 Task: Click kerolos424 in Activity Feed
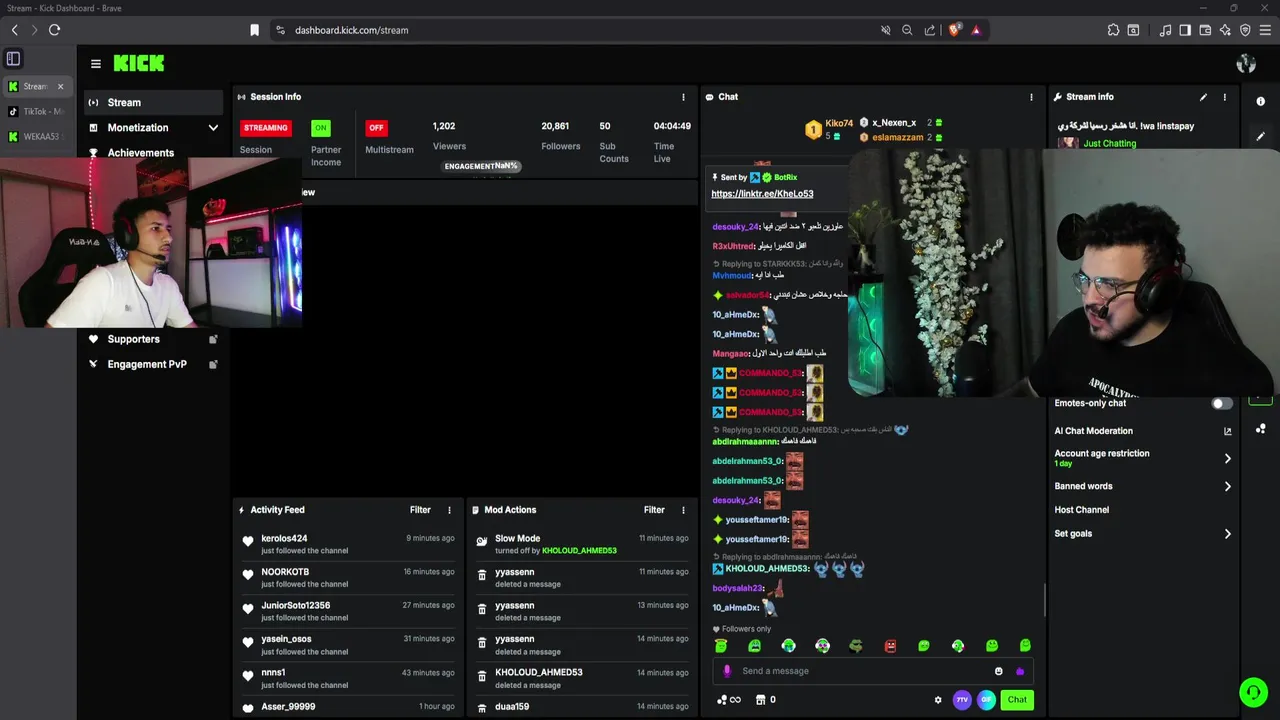(284, 538)
